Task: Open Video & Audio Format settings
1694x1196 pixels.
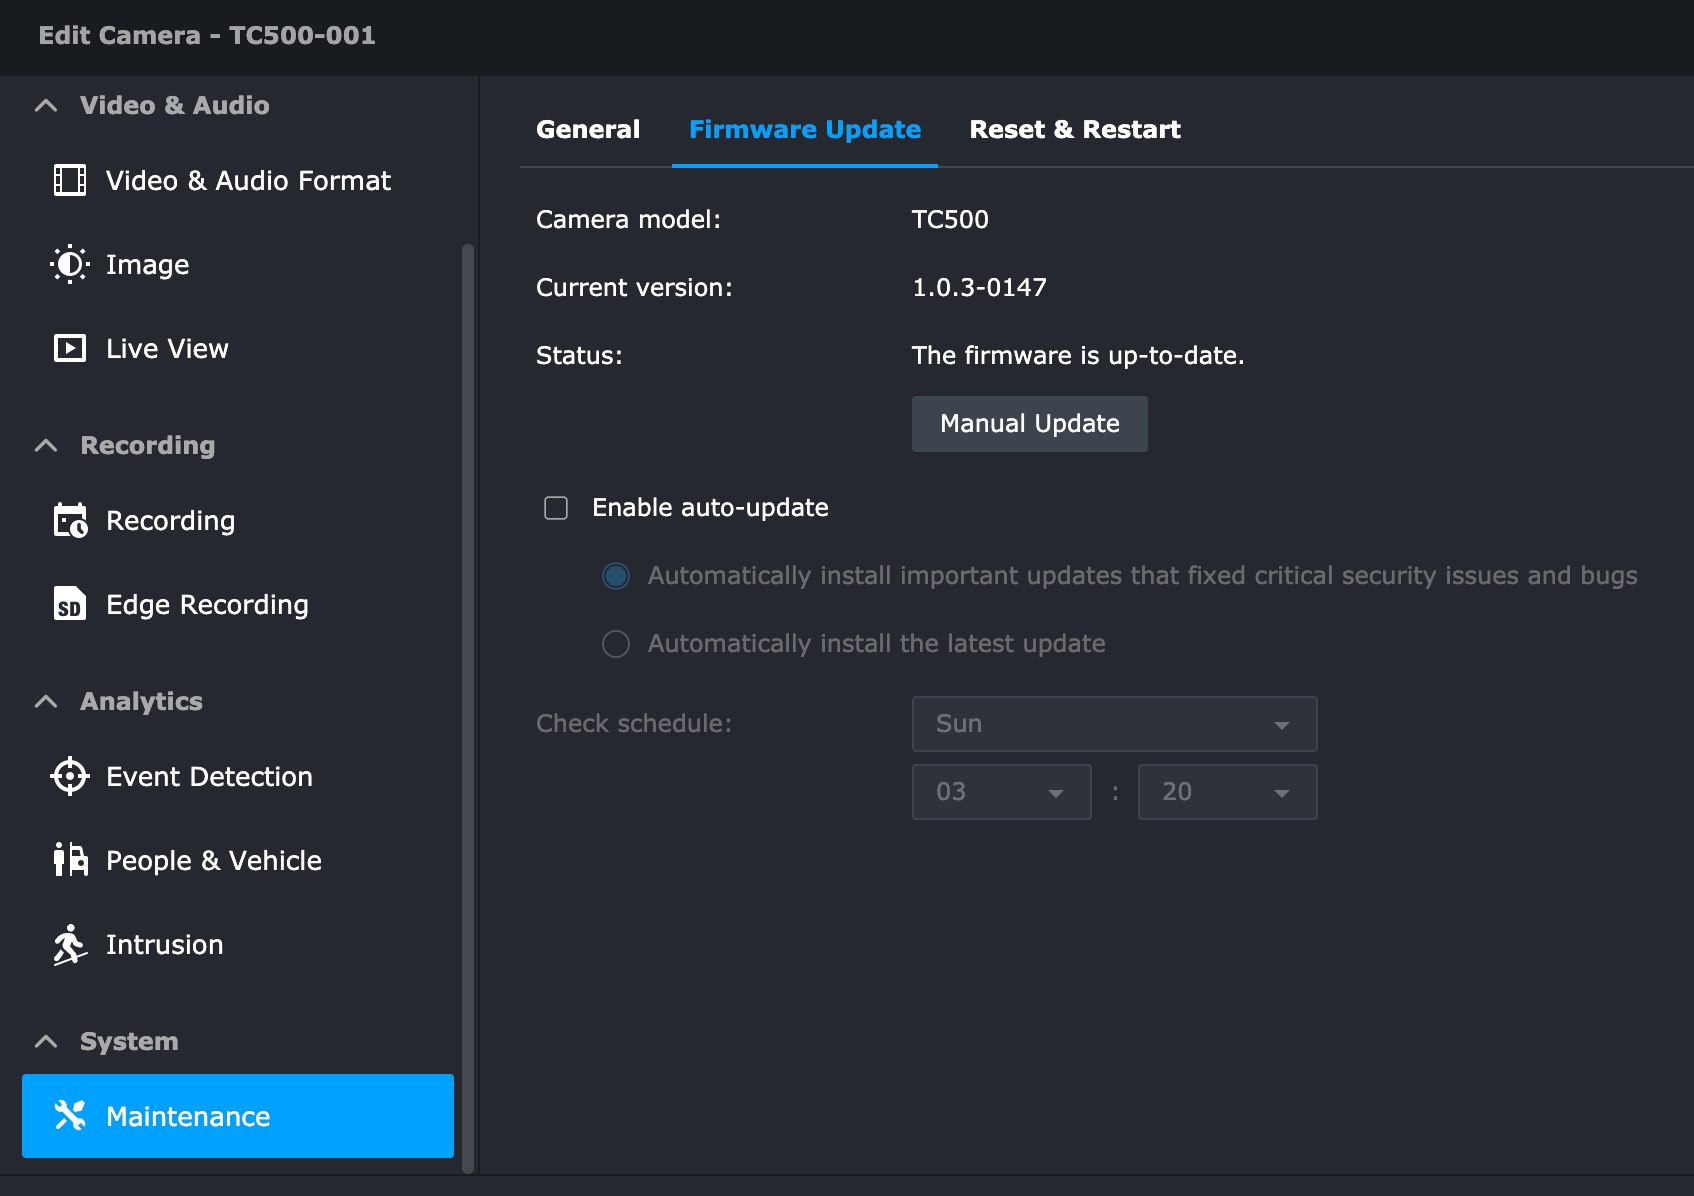Action: 238,181
